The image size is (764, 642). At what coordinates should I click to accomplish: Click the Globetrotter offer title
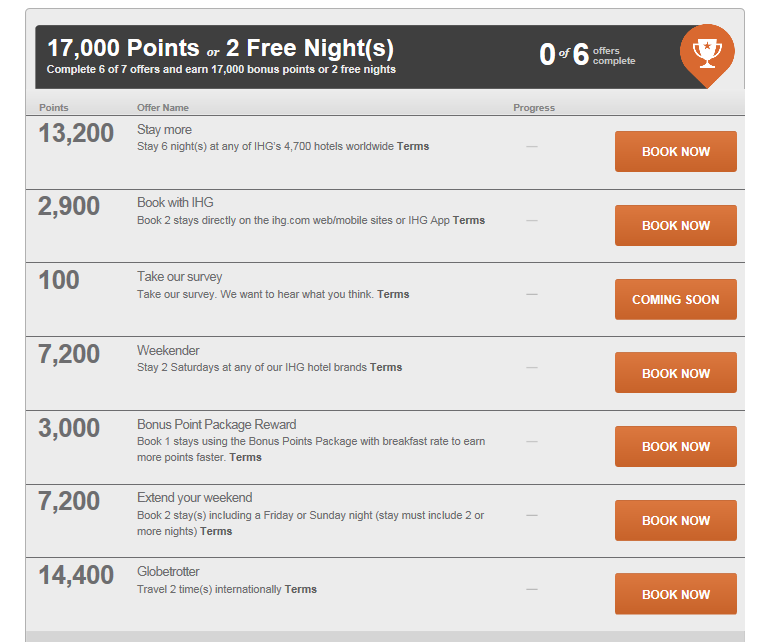click(168, 571)
